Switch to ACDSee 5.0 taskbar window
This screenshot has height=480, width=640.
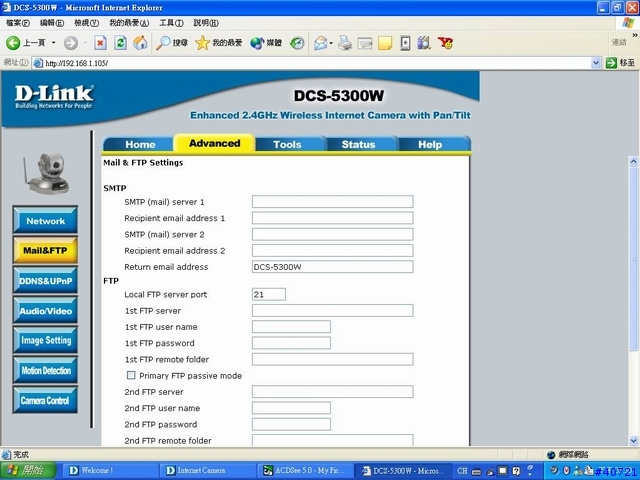[x=304, y=471]
